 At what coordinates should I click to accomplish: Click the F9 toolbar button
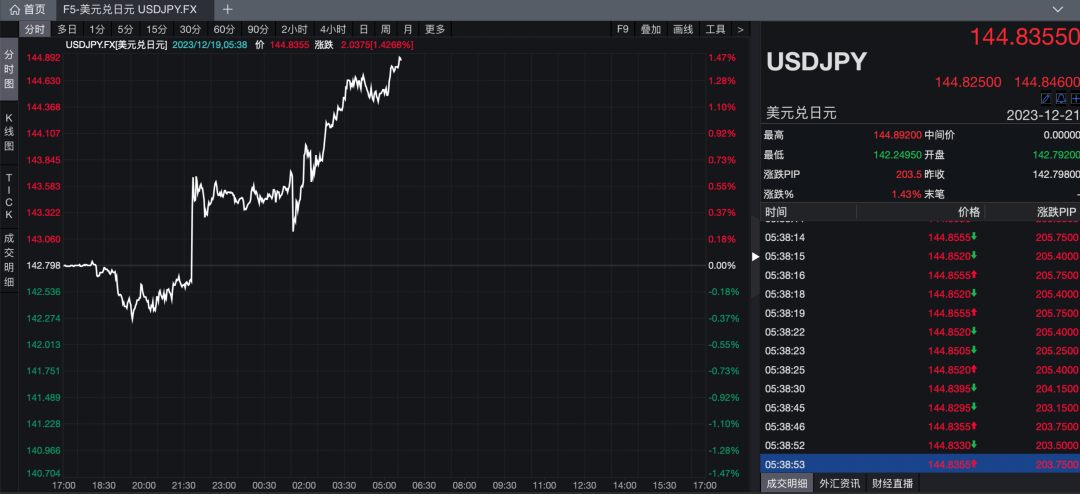coord(622,29)
